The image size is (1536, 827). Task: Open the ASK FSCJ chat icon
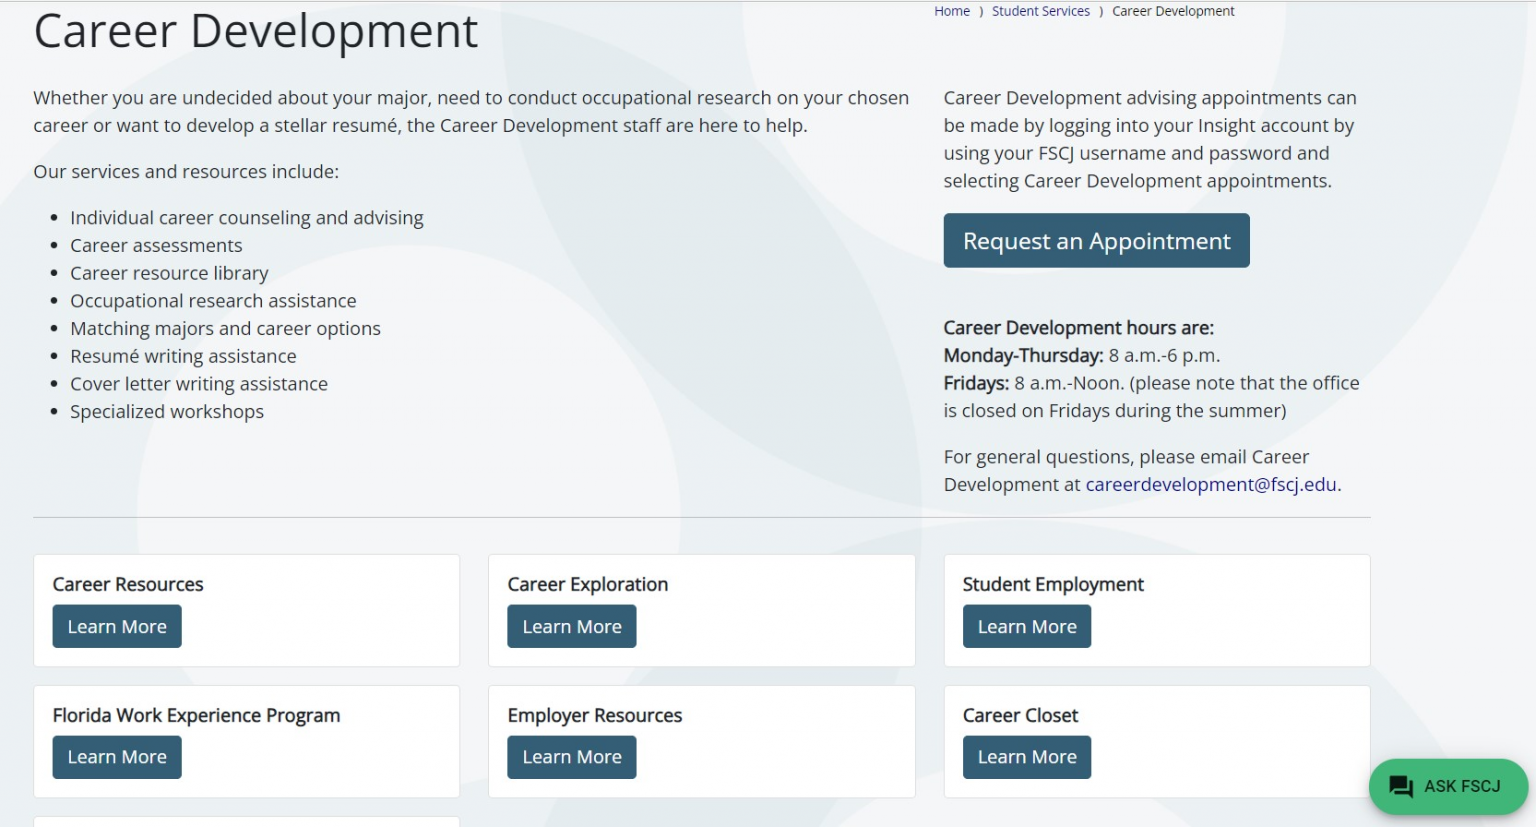1401,786
